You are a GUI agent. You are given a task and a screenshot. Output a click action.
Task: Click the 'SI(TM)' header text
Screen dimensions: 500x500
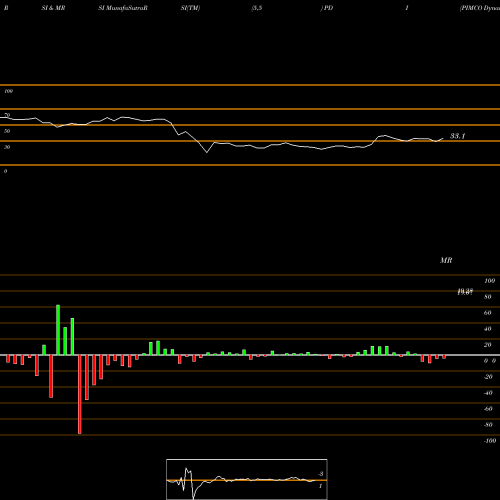(190, 8)
